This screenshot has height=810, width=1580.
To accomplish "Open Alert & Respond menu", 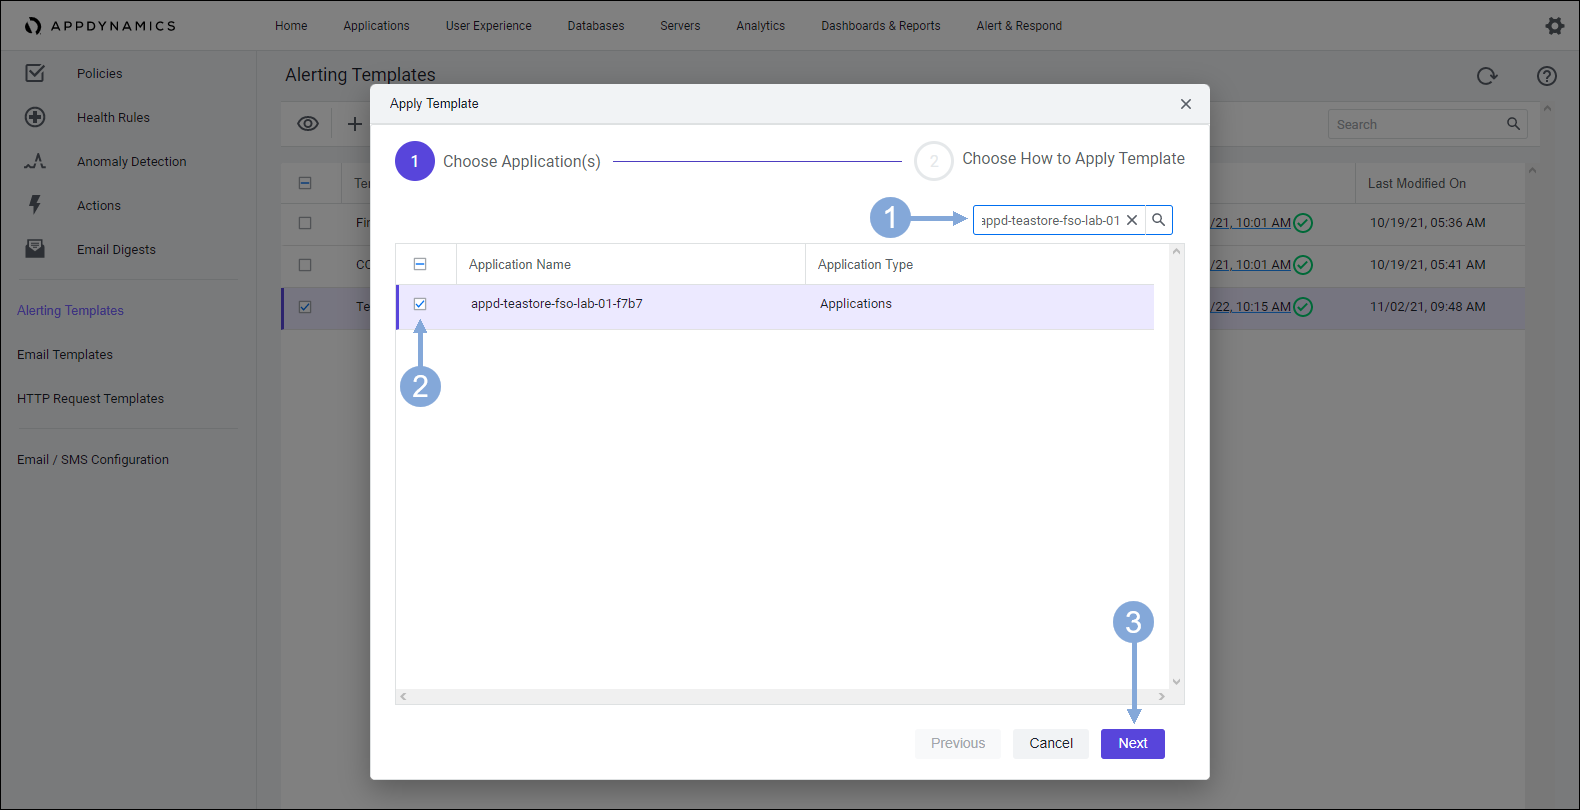I will coord(1019,26).
